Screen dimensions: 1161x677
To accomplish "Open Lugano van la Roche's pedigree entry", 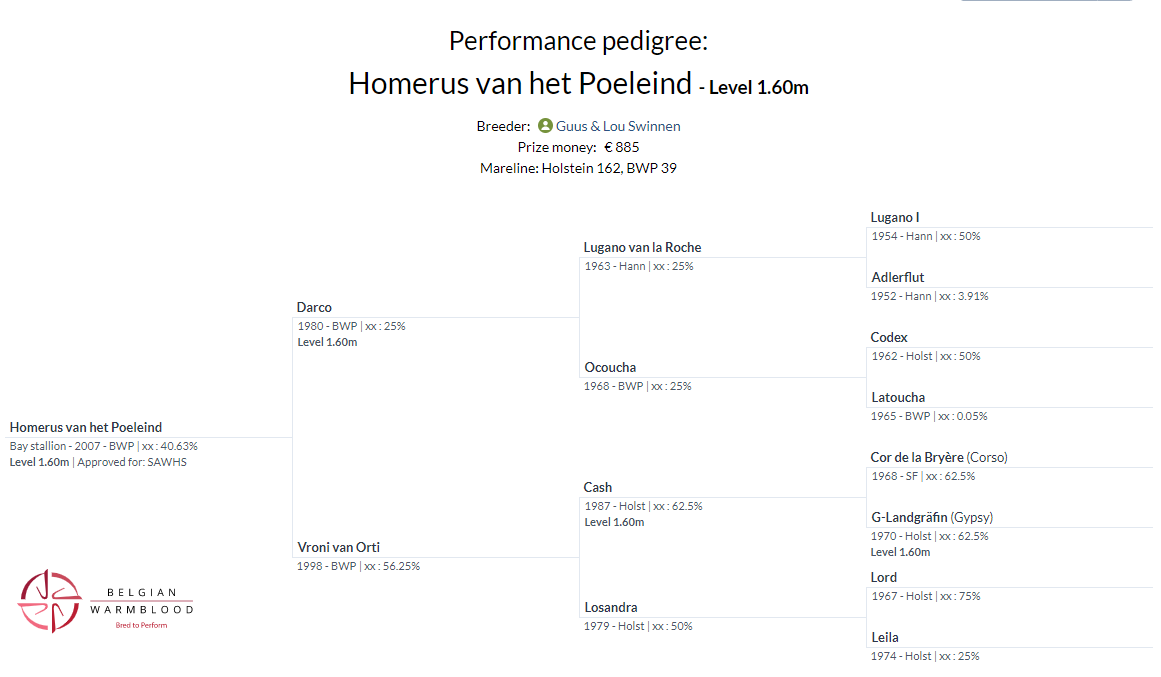I will 642,247.
